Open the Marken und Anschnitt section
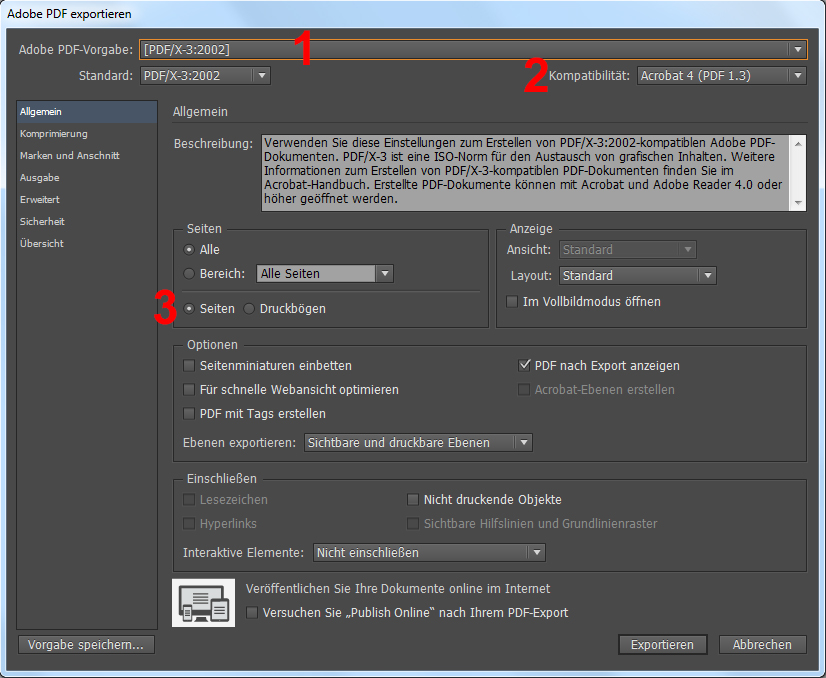This screenshot has width=826, height=678. (x=69, y=156)
